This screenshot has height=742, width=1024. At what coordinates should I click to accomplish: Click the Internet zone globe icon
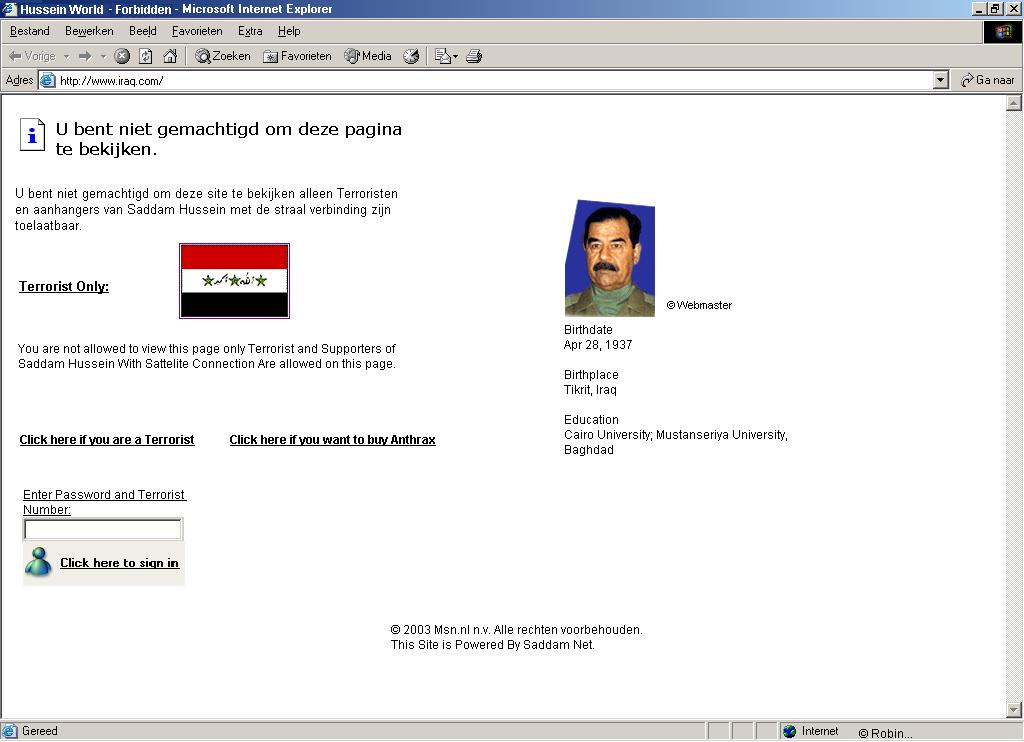pyautogui.click(x=790, y=732)
